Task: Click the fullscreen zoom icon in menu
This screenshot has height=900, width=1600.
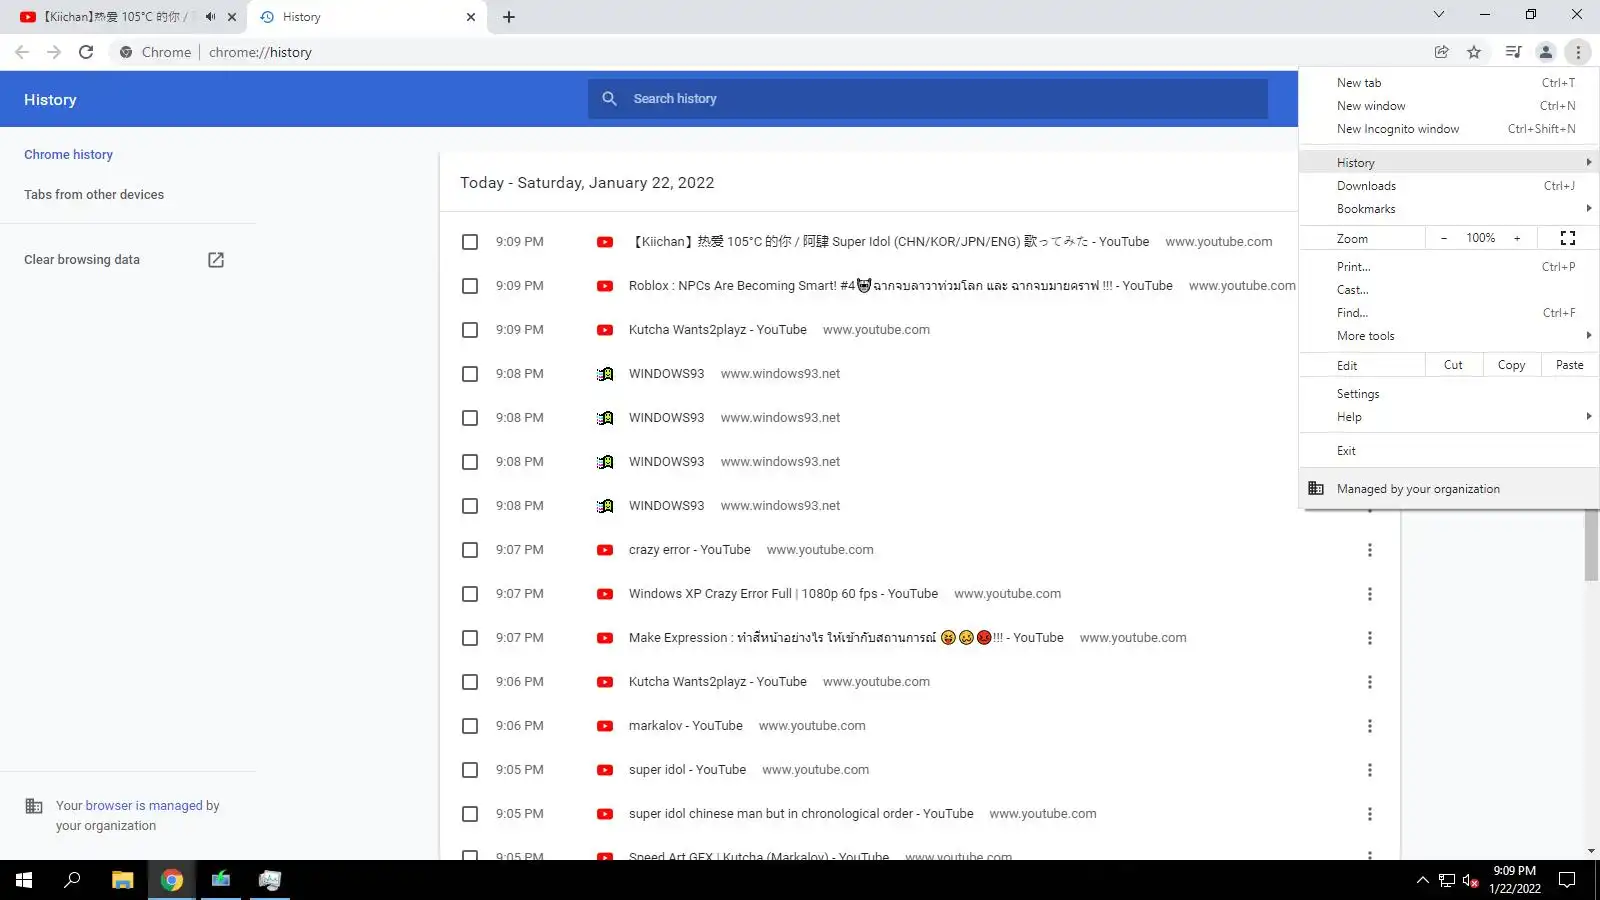Action: click(1568, 238)
